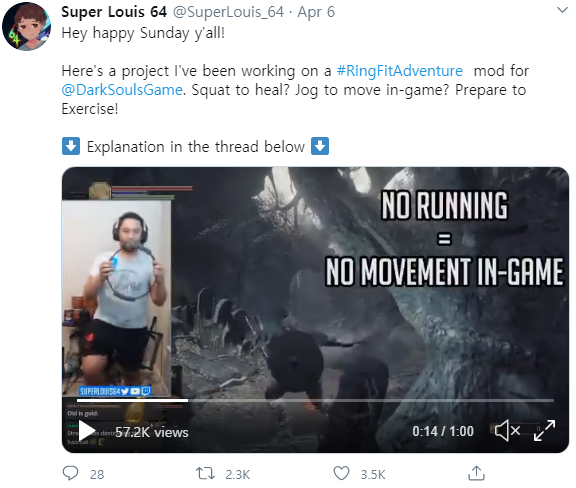Viewport: 576px width, 488px height.
Task: Play the video with the triangle button
Action: [x=86, y=431]
